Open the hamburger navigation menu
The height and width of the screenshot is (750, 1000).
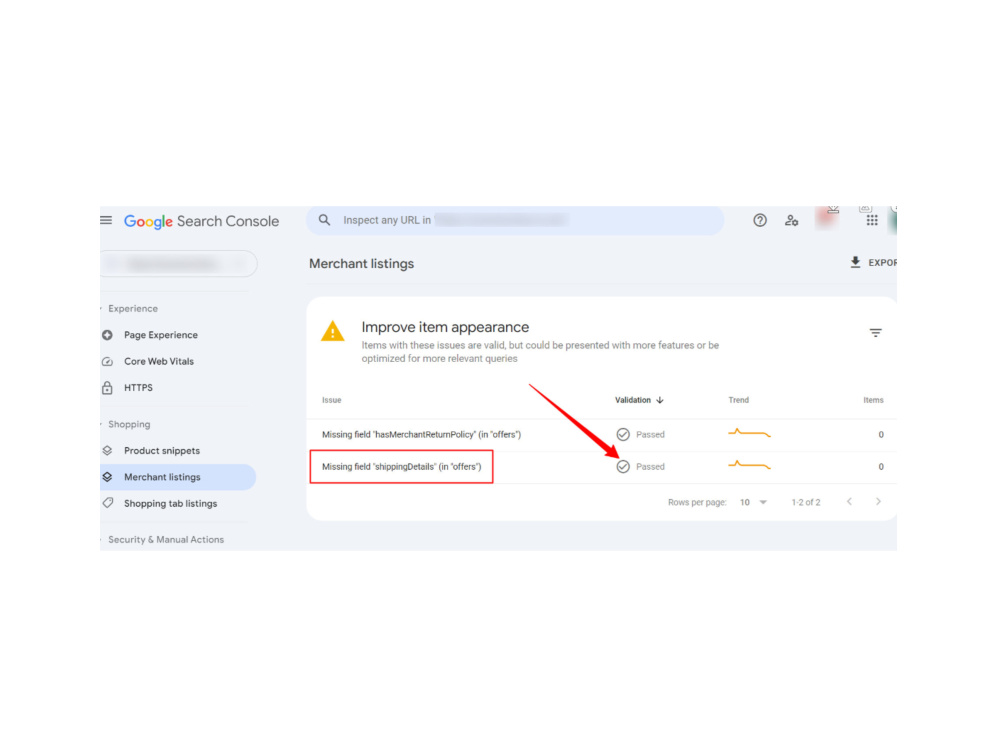(106, 221)
